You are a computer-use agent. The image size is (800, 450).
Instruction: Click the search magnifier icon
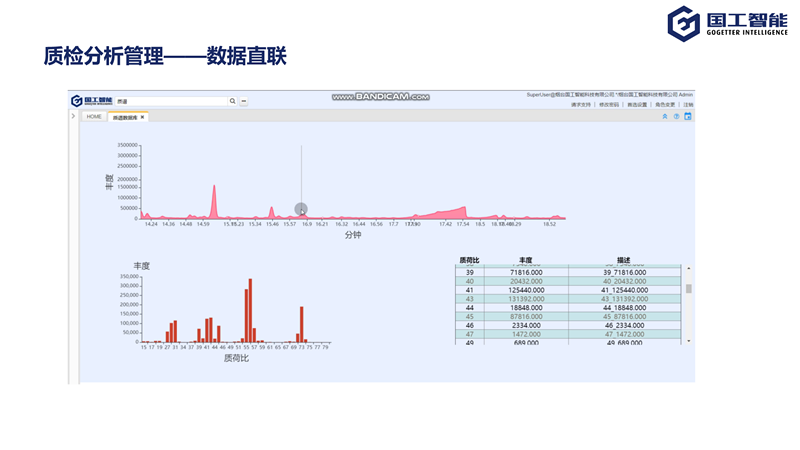(x=232, y=101)
